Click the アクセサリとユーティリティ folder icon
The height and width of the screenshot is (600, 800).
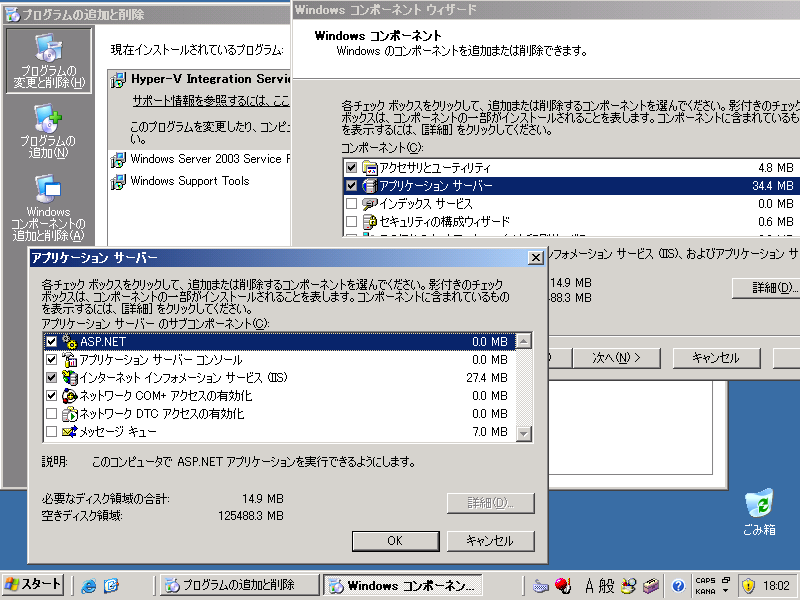point(369,167)
